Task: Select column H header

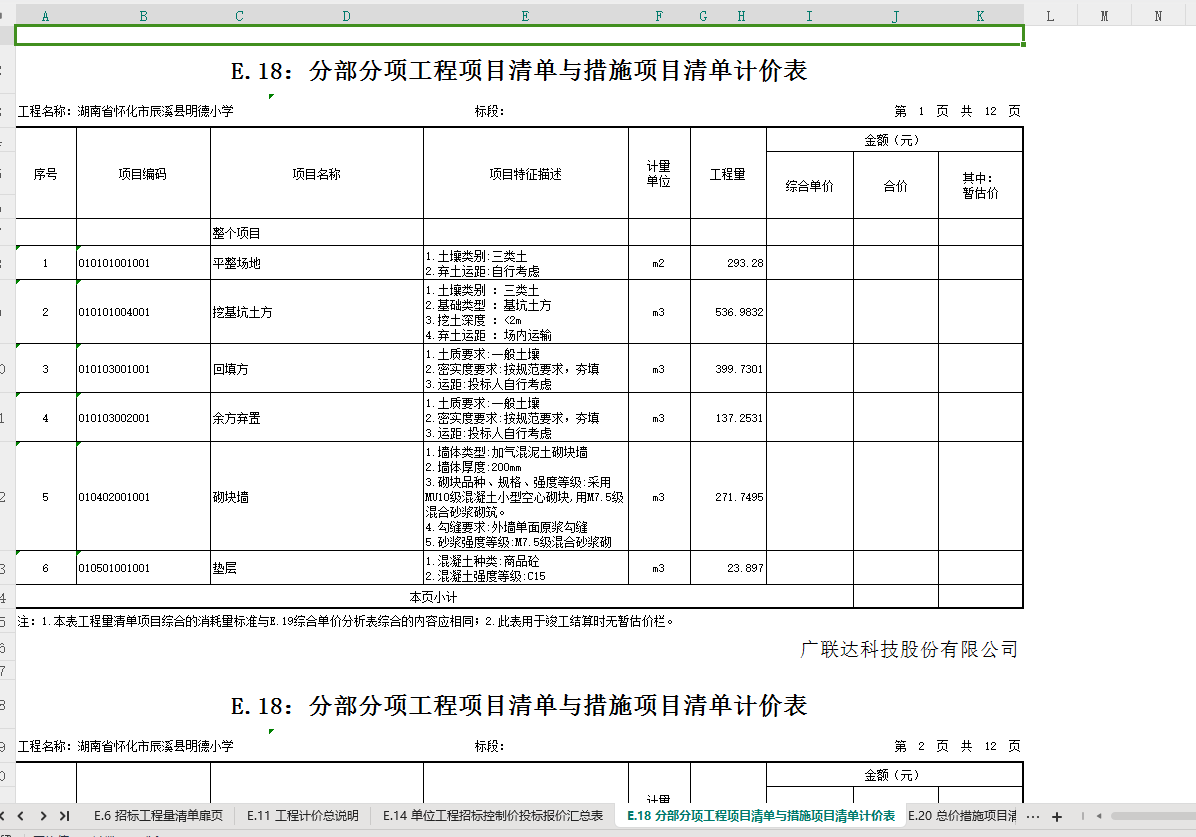Action: point(741,16)
